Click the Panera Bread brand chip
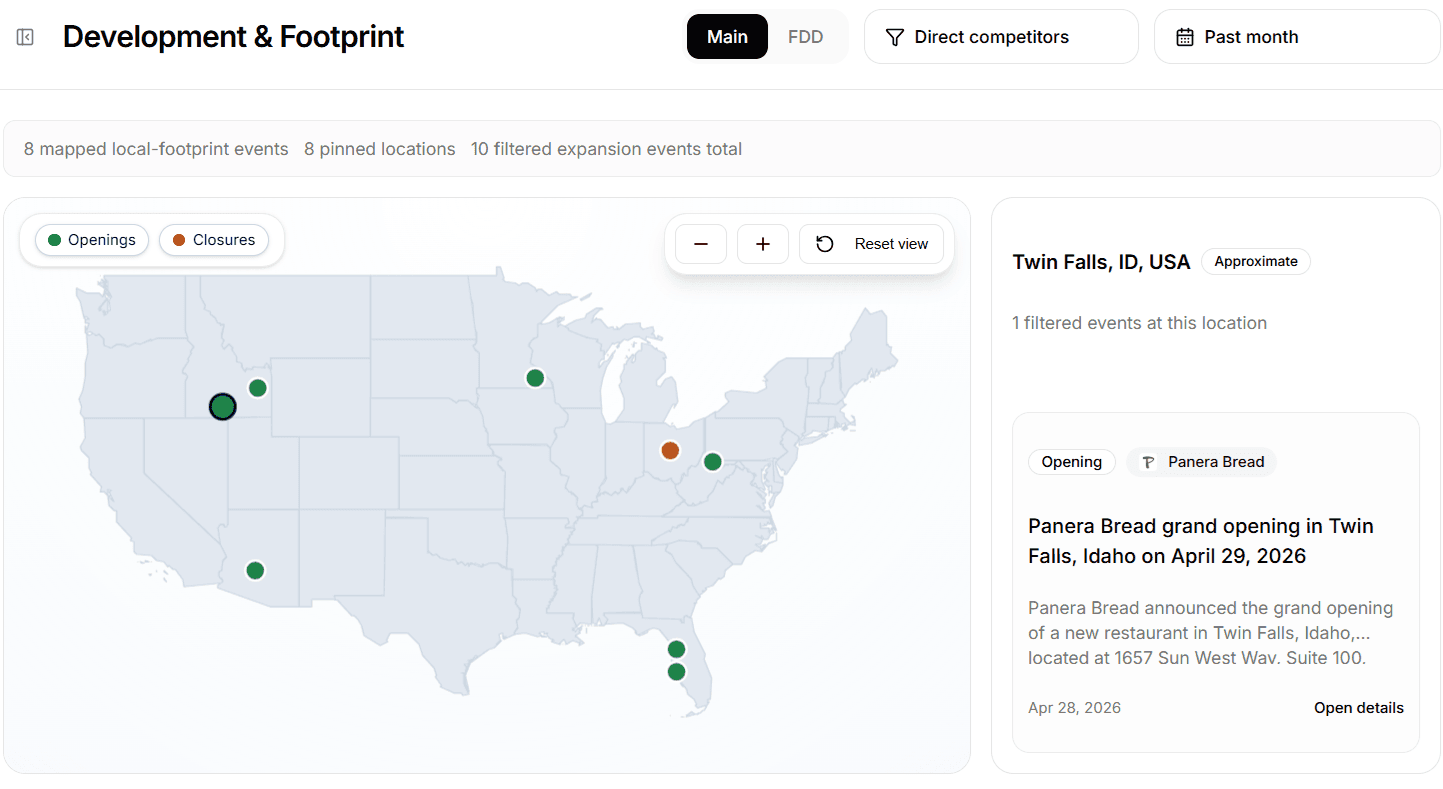Image resolution: width=1443 pixels, height=789 pixels. click(x=1202, y=462)
